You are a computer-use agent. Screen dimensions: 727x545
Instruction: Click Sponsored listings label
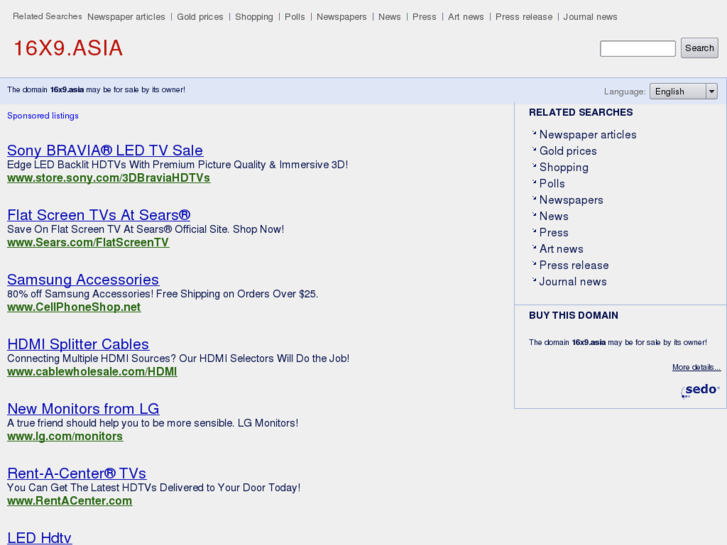43,115
